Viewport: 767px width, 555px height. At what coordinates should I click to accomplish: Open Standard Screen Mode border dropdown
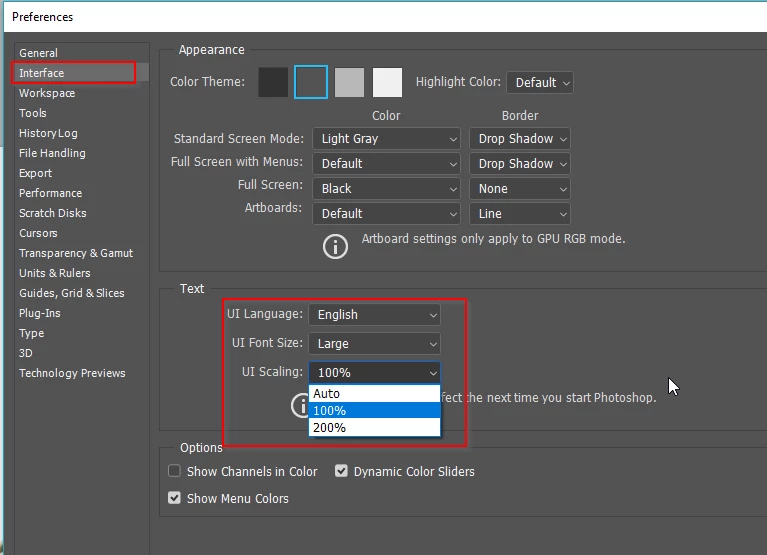520,139
